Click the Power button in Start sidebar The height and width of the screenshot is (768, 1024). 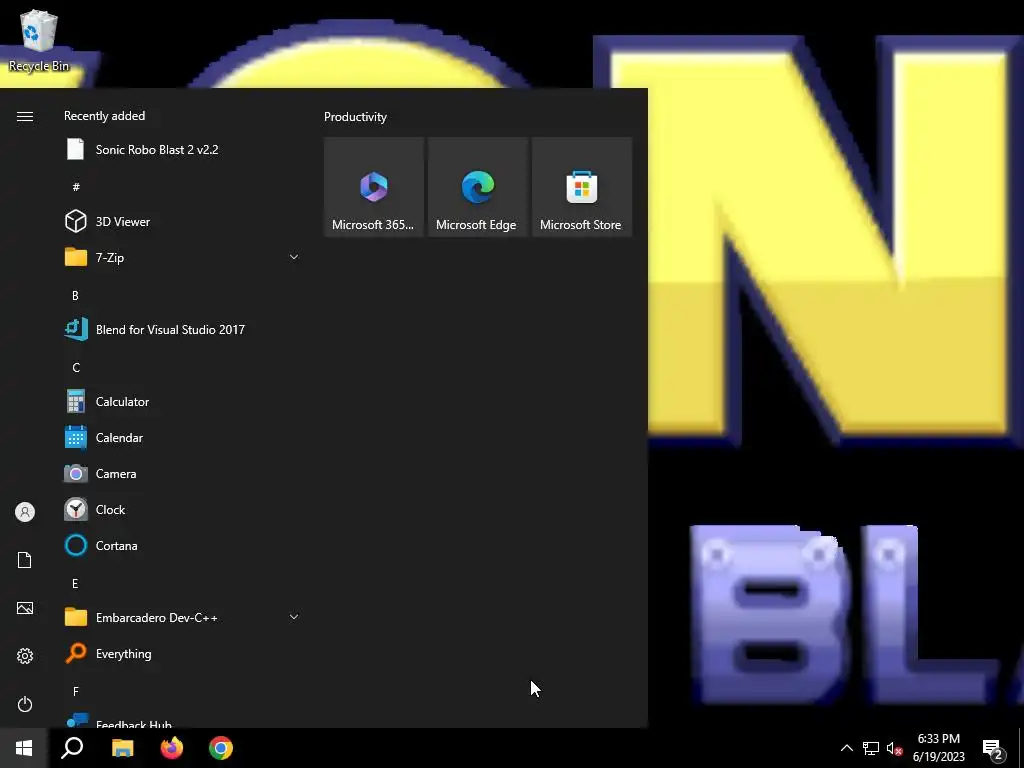(25, 704)
